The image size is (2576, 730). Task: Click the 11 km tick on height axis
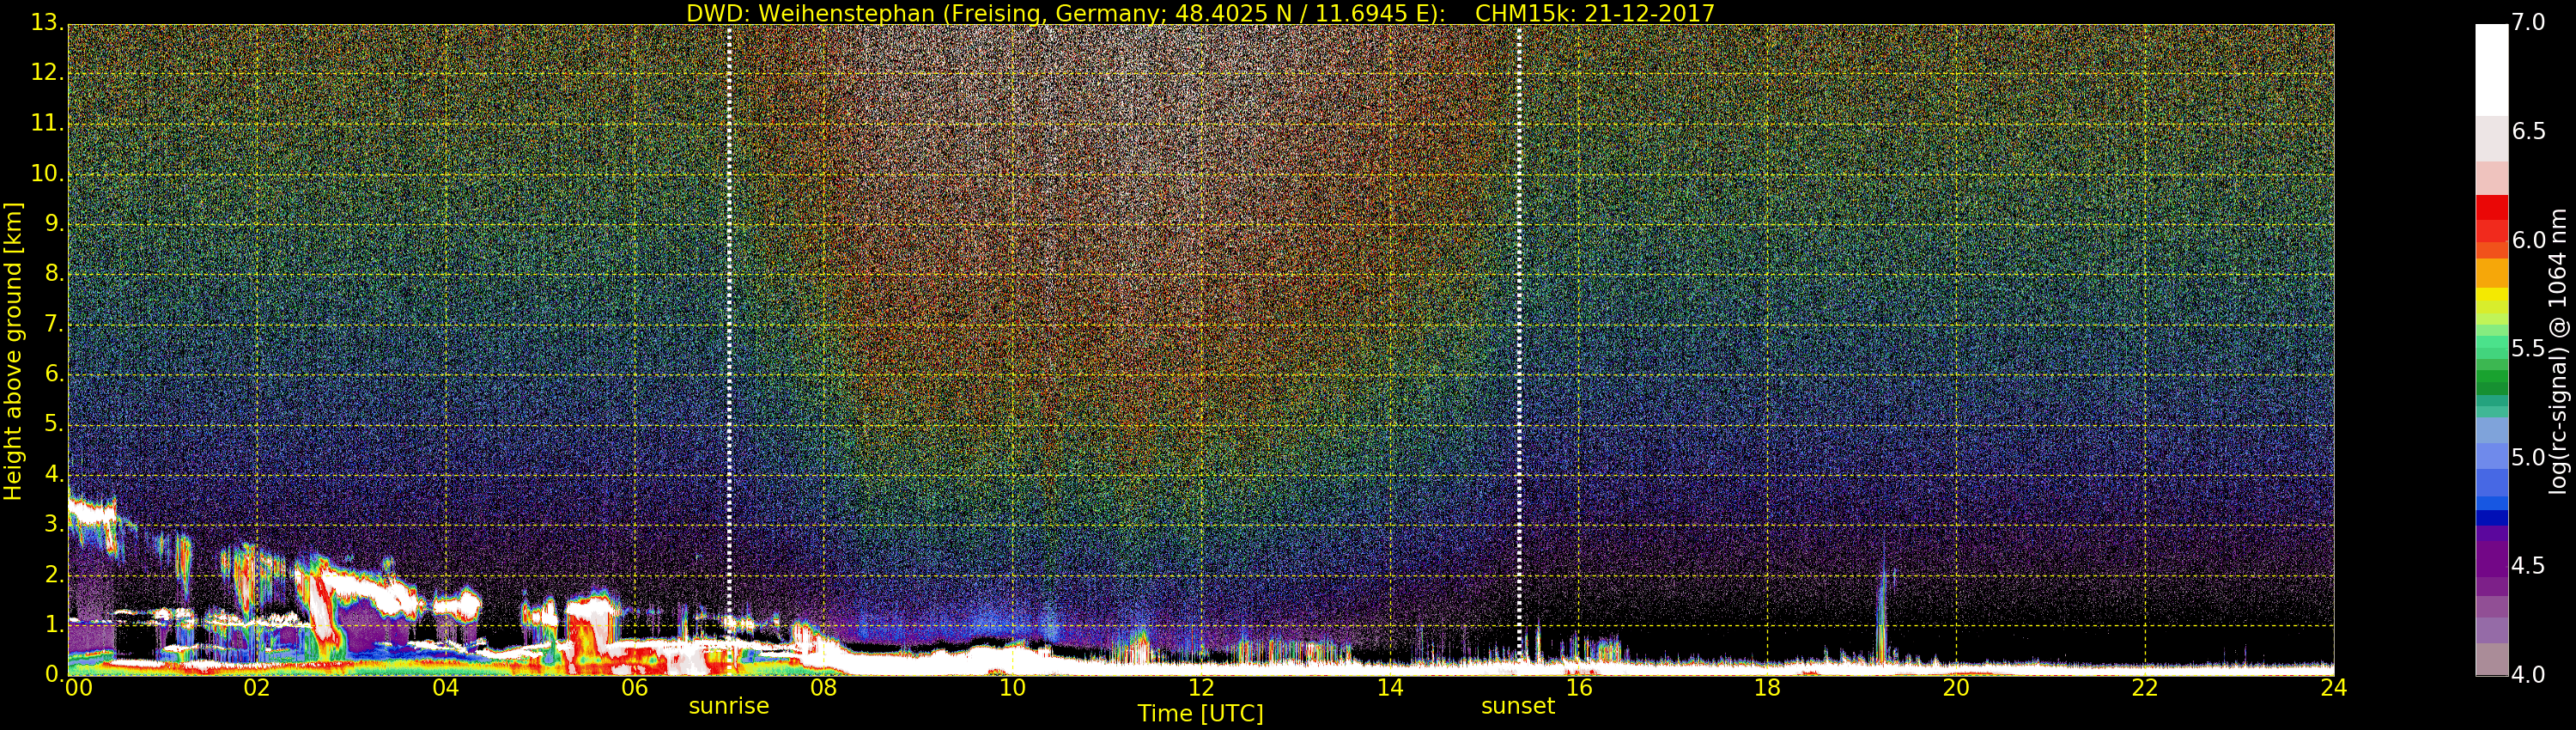pos(46,123)
